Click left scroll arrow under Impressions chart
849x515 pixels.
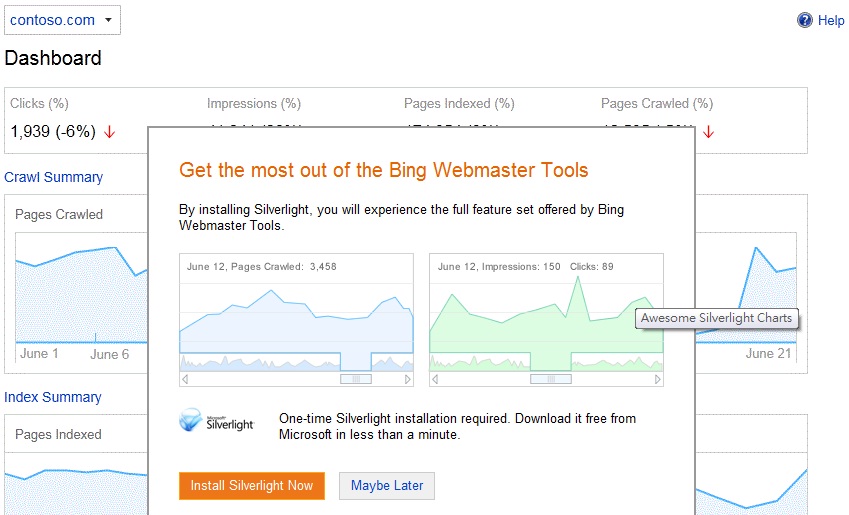click(435, 379)
